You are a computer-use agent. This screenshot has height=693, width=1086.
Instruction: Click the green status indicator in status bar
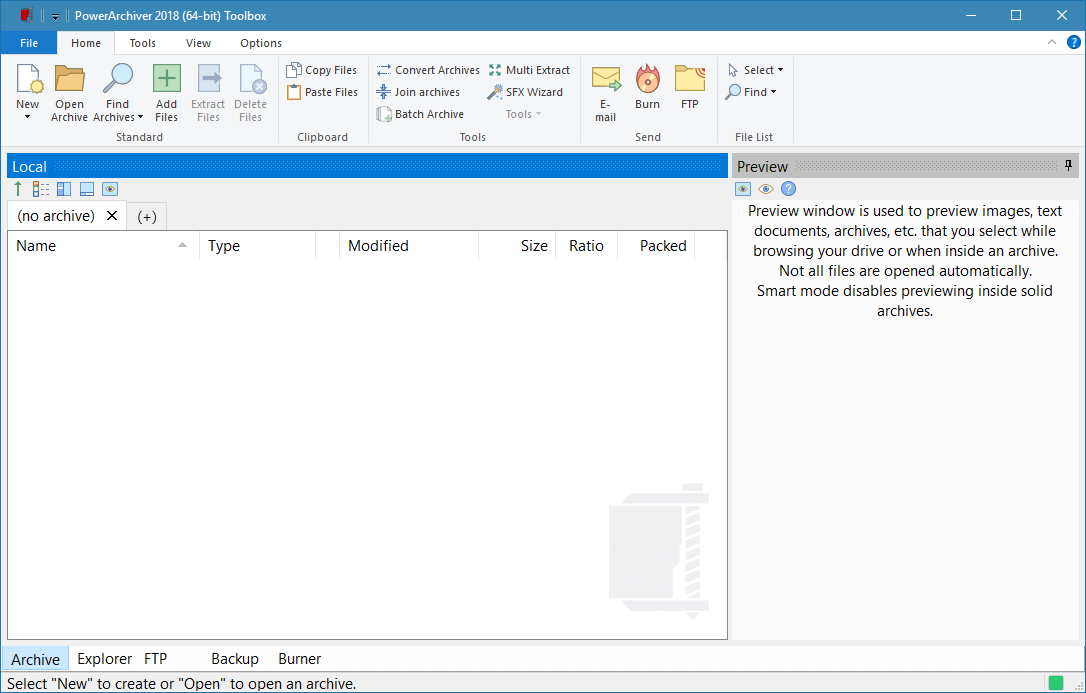(1056, 683)
